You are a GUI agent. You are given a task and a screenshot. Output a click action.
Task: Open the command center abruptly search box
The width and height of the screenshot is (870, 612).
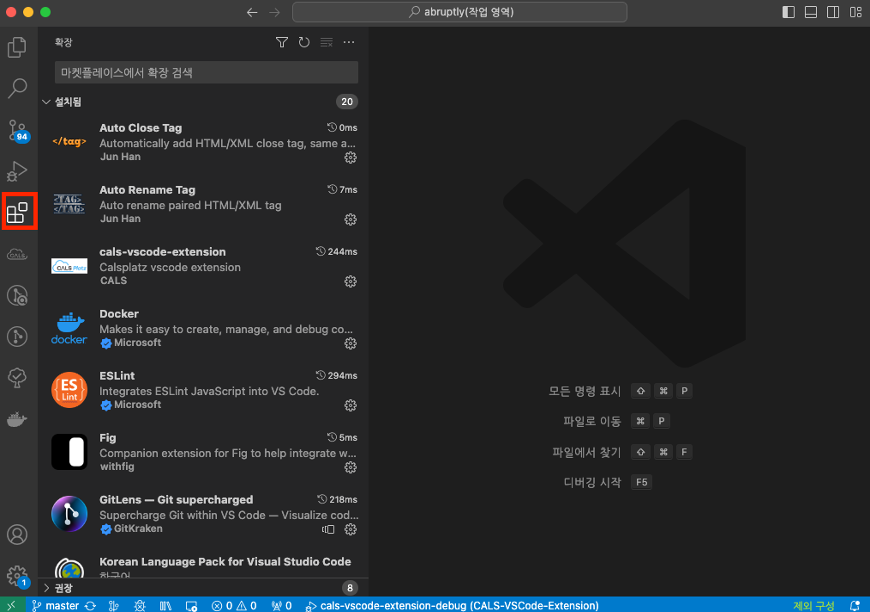[x=459, y=12]
